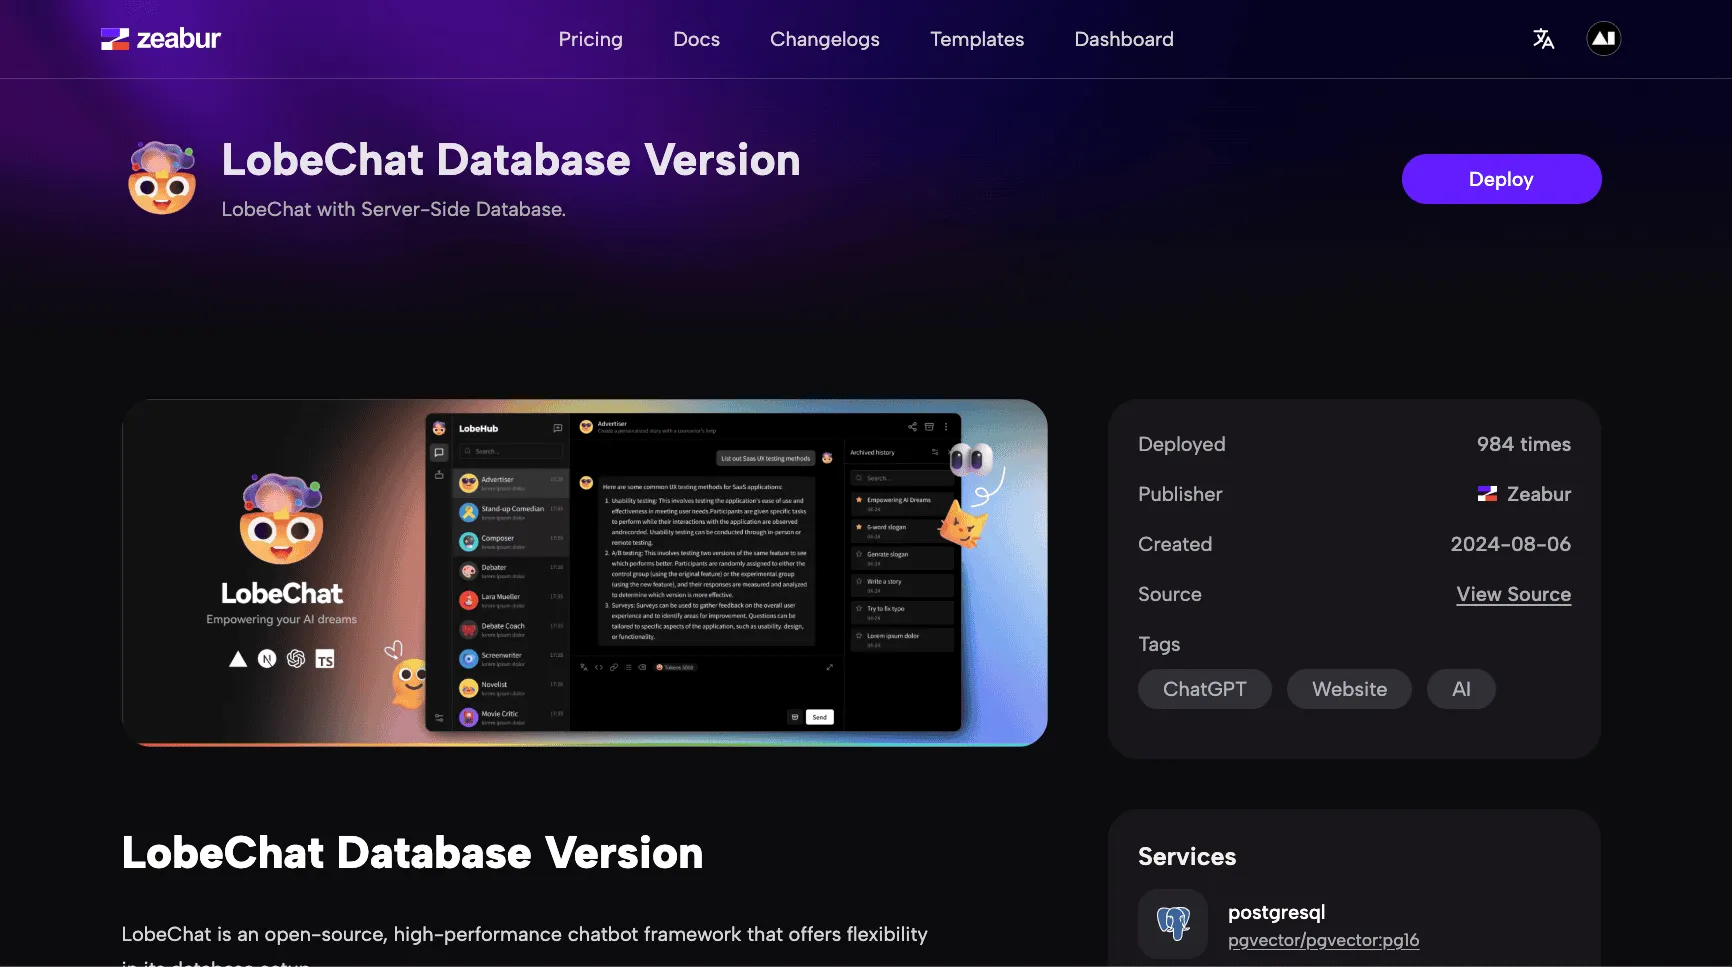The image size is (1732, 967).
Task: Open the LobeChat preview banner image
Action: pos(584,573)
